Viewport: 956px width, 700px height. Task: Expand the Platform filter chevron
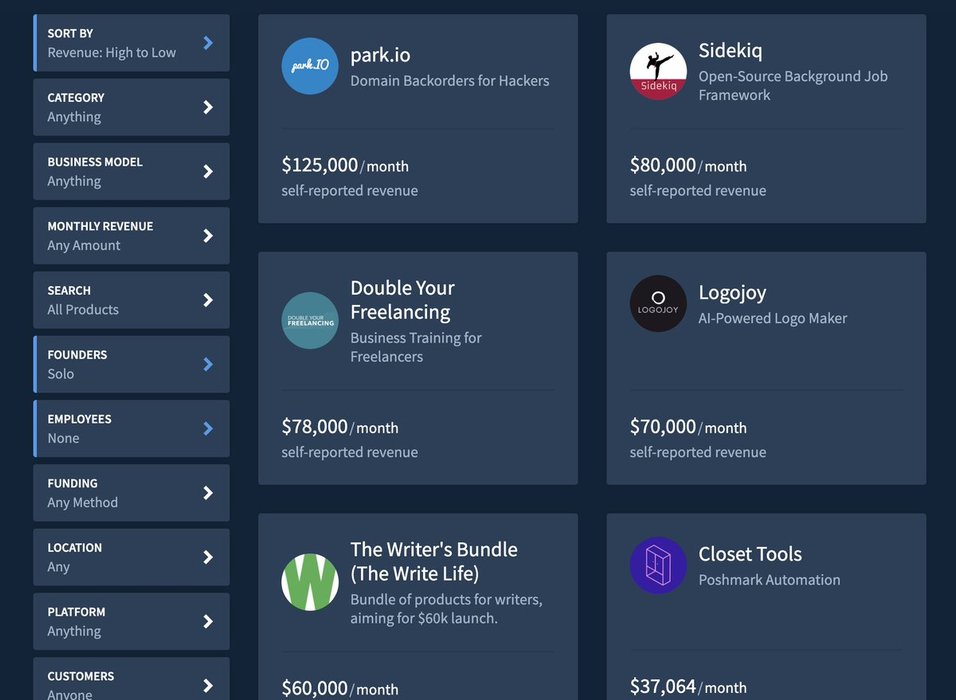(208, 621)
